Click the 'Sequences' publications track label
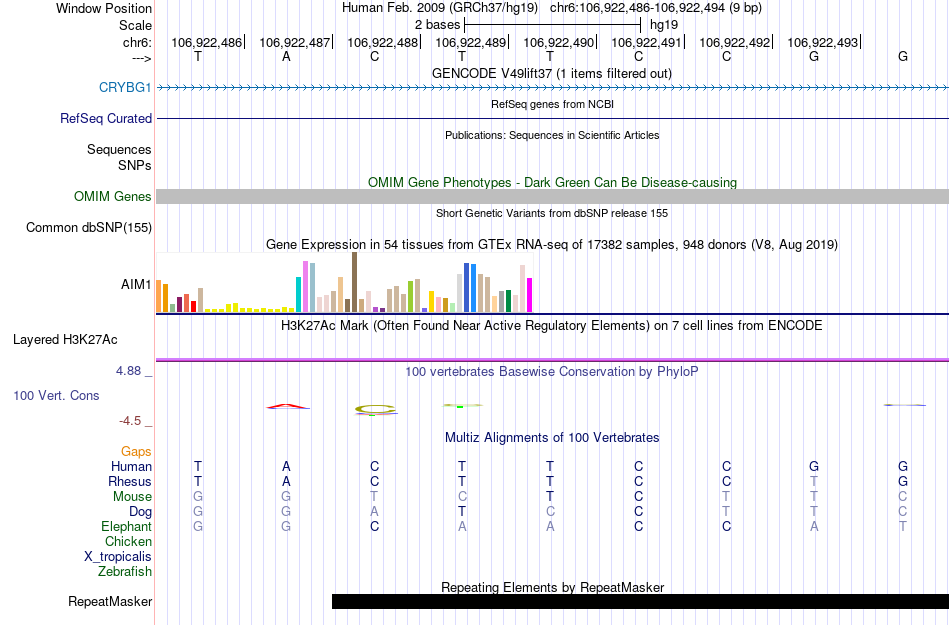The image size is (950, 625). [119, 150]
